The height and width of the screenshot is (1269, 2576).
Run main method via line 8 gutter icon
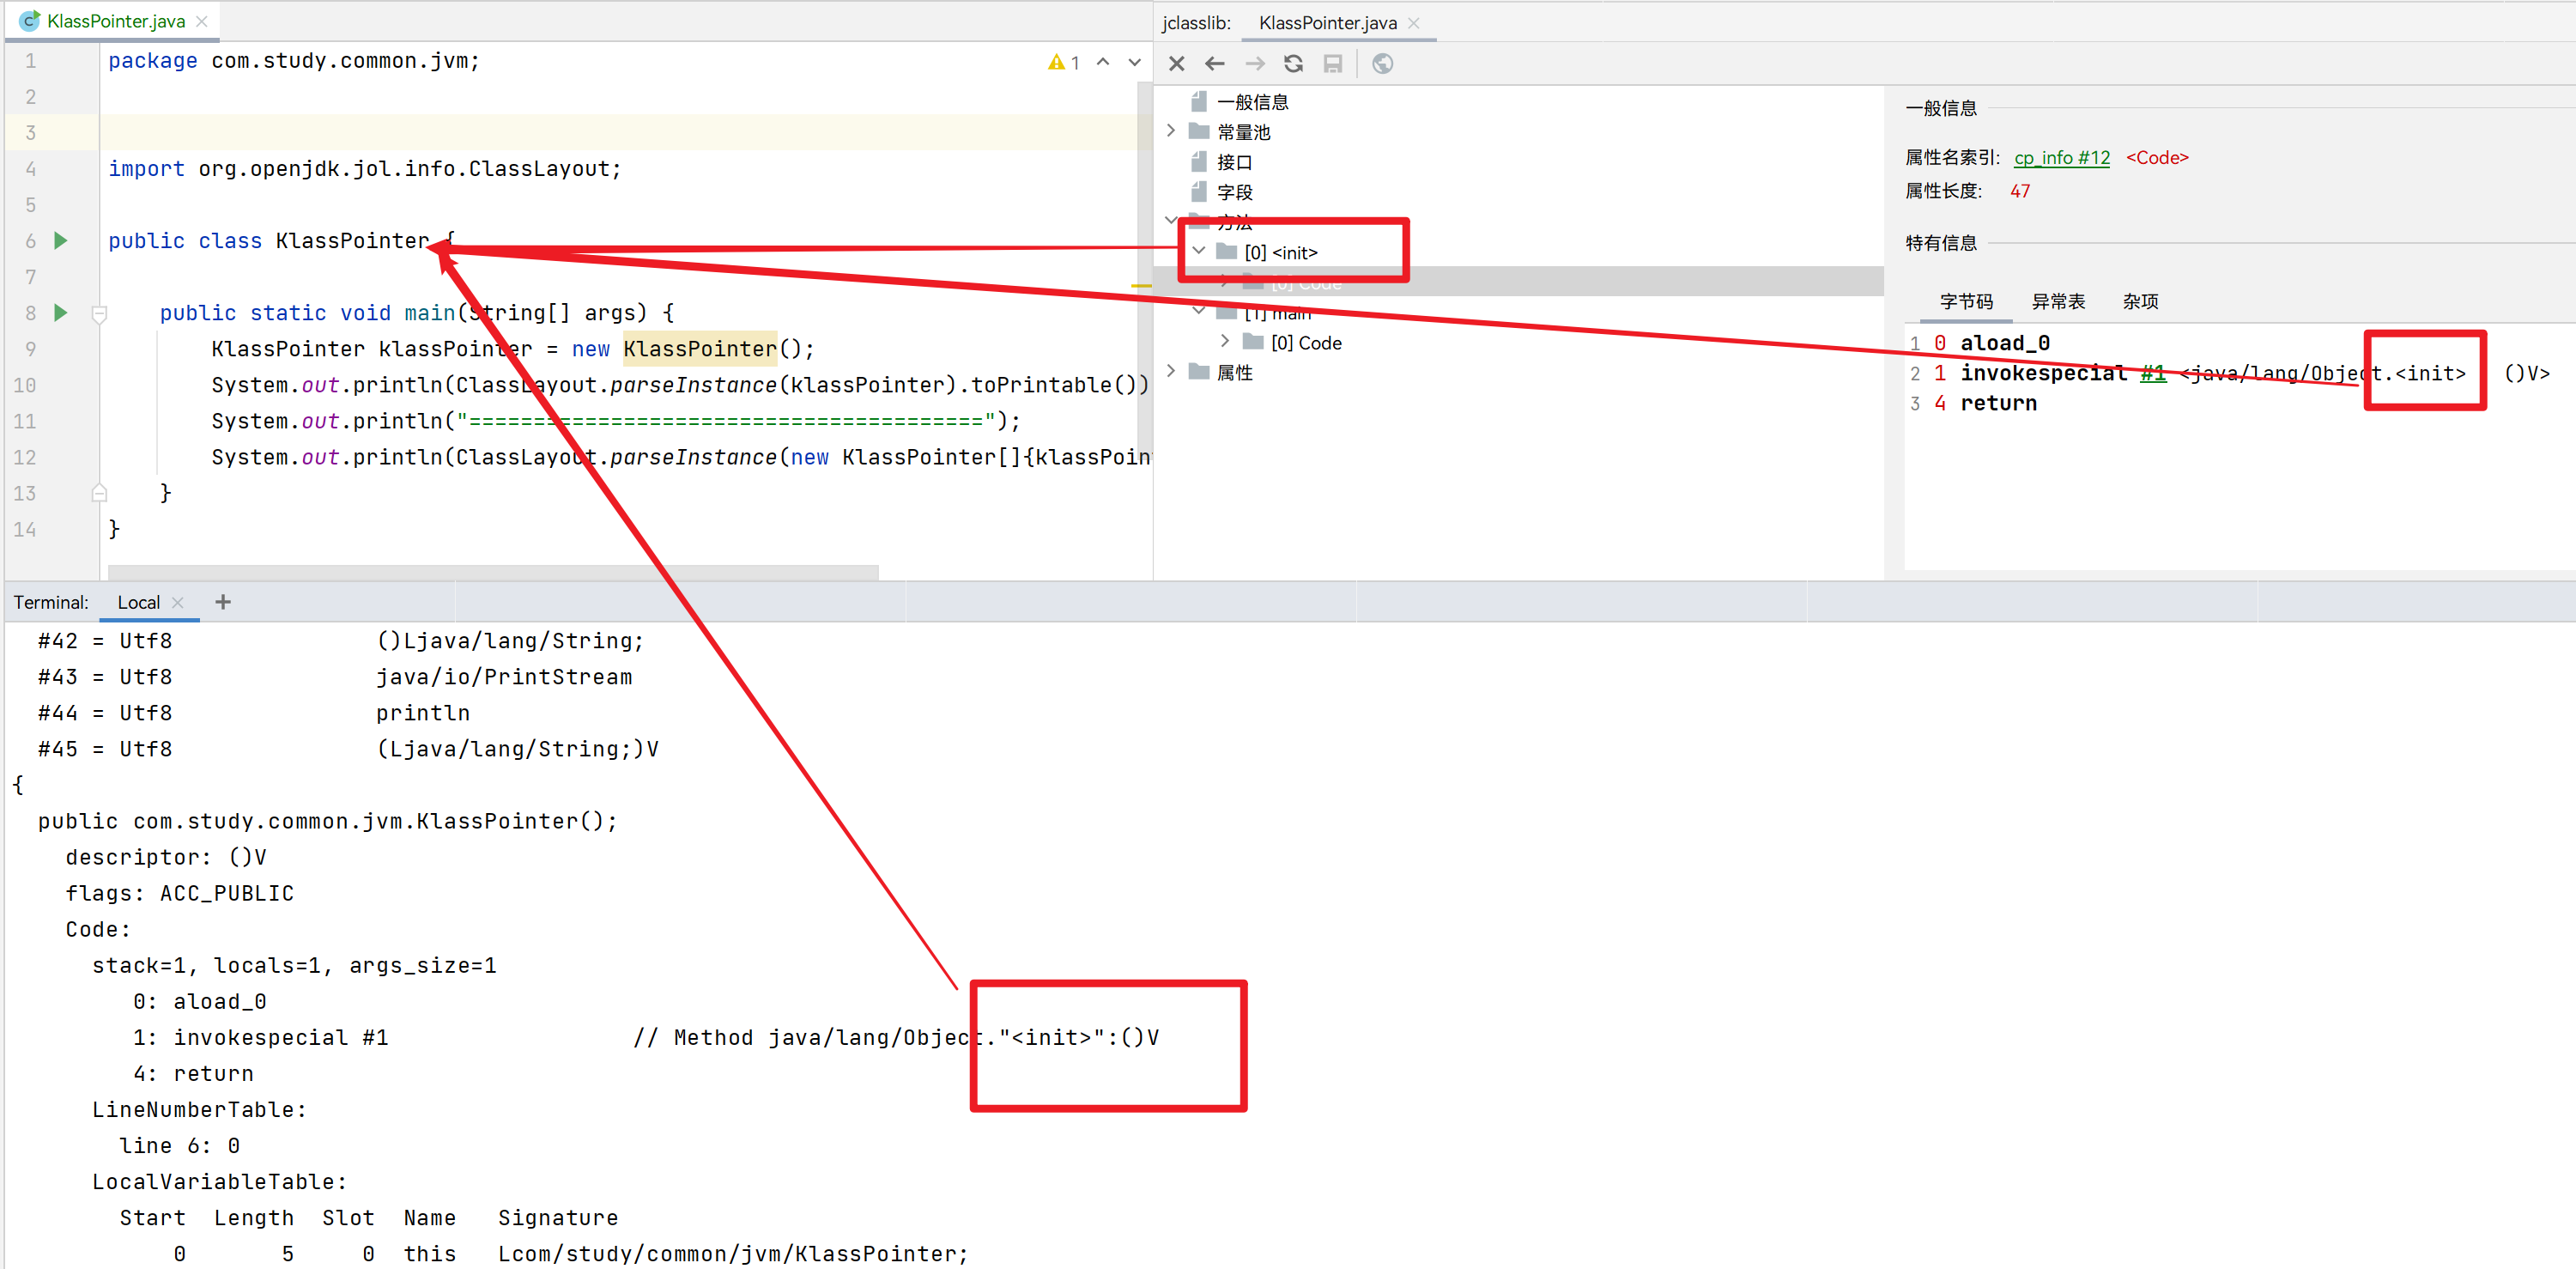[60, 313]
